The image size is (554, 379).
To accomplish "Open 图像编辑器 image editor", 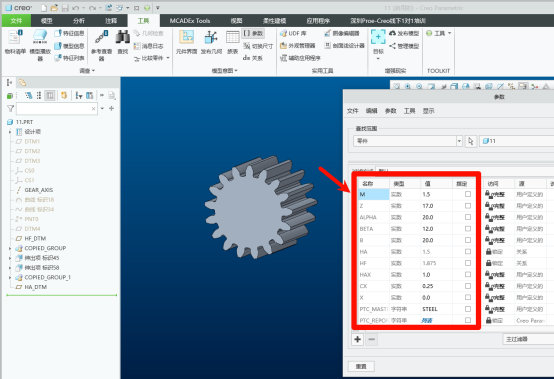I will tap(342, 33).
